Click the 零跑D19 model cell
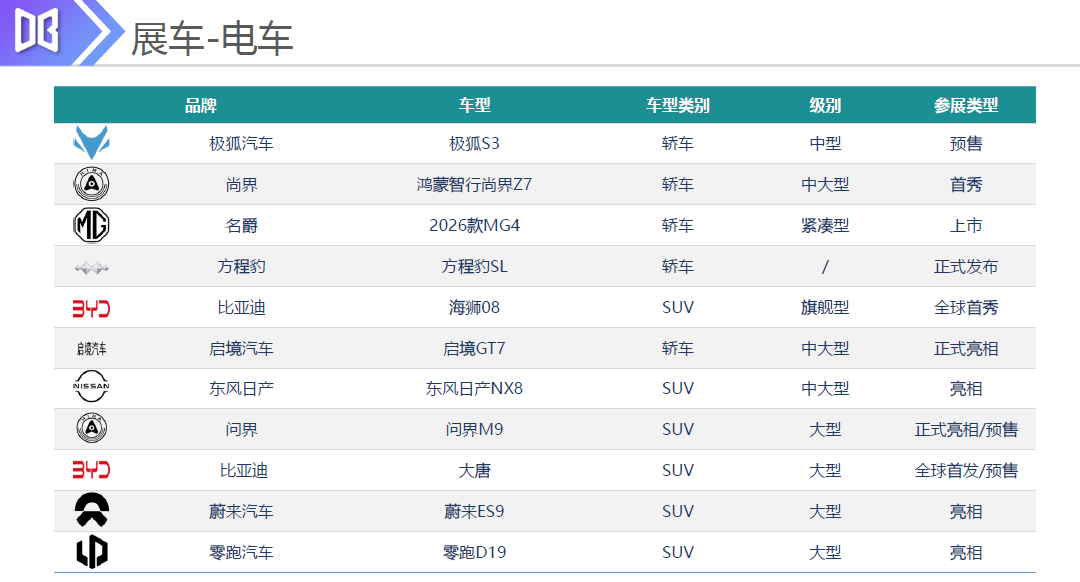 coord(475,552)
